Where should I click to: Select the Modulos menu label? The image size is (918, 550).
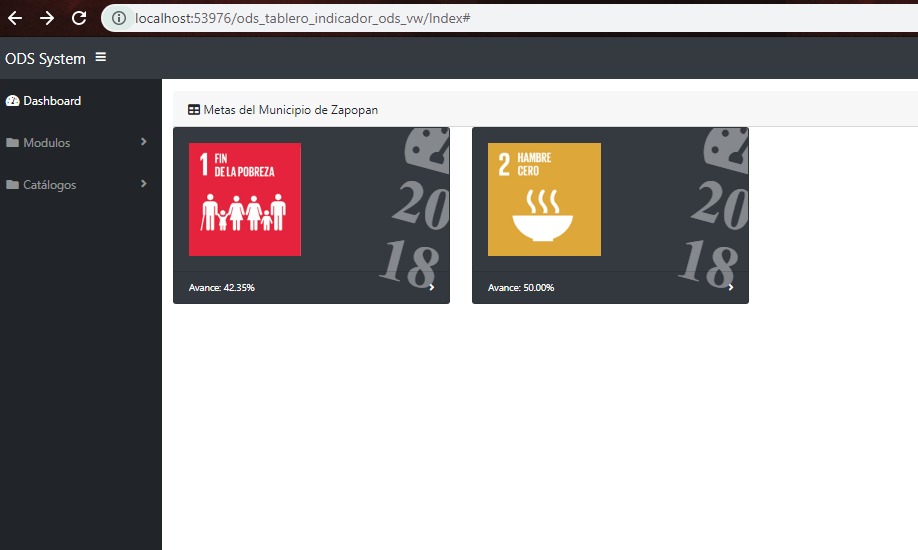pyautogui.click(x=47, y=143)
